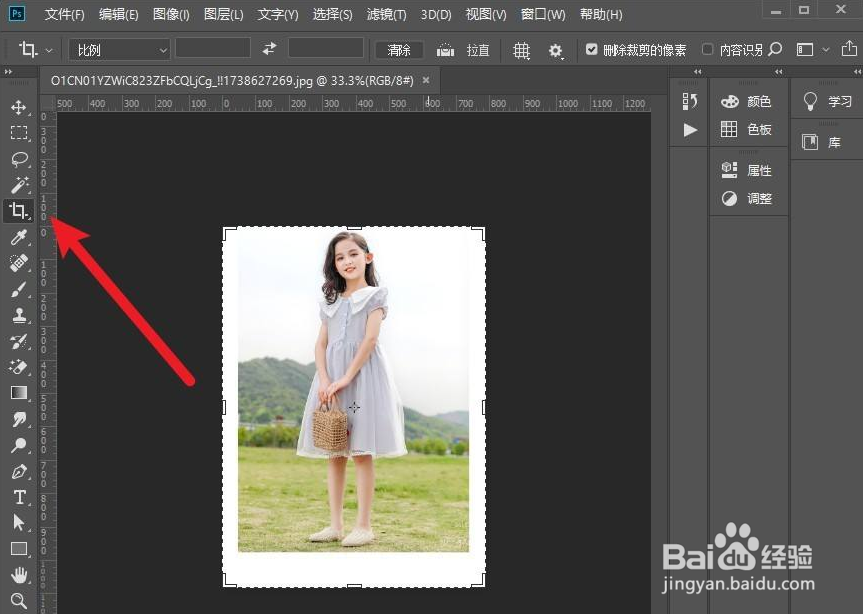Expand the collapsed toolbox panel arrows
Image resolution: width=863 pixels, height=614 pixels.
coord(8,72)
